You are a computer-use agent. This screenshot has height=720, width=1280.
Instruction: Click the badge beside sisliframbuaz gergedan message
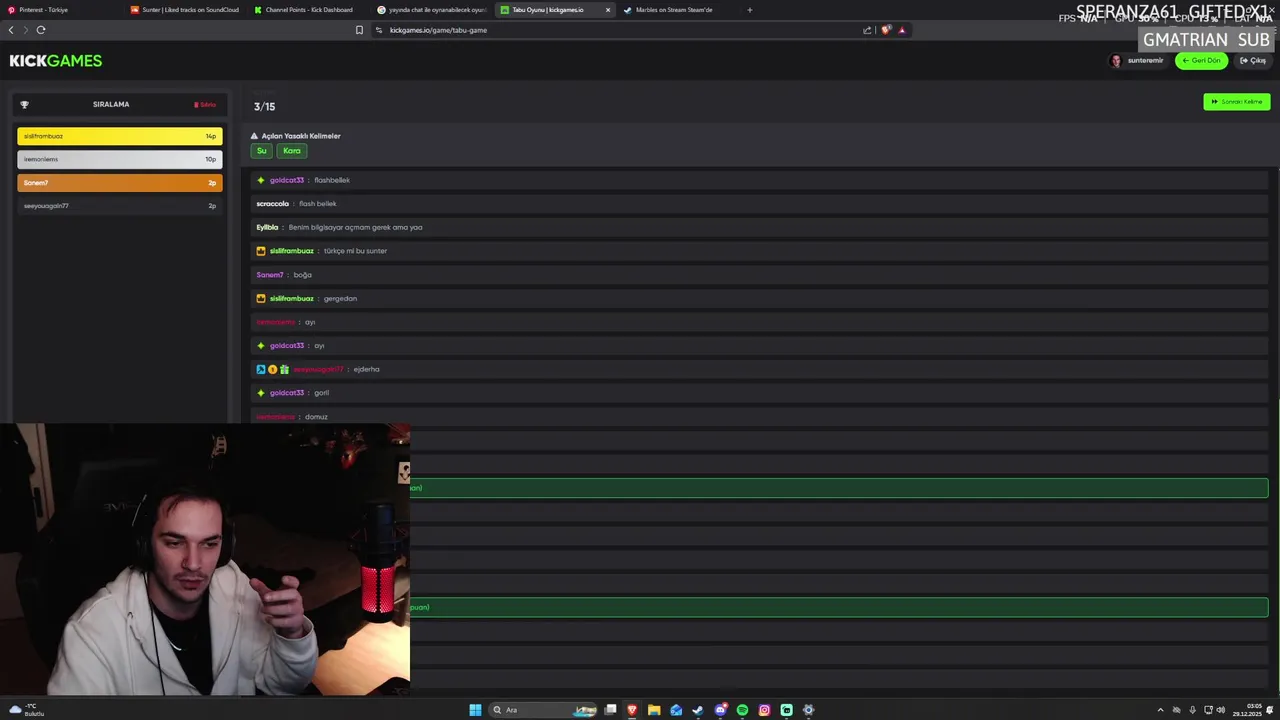[261, 298]
